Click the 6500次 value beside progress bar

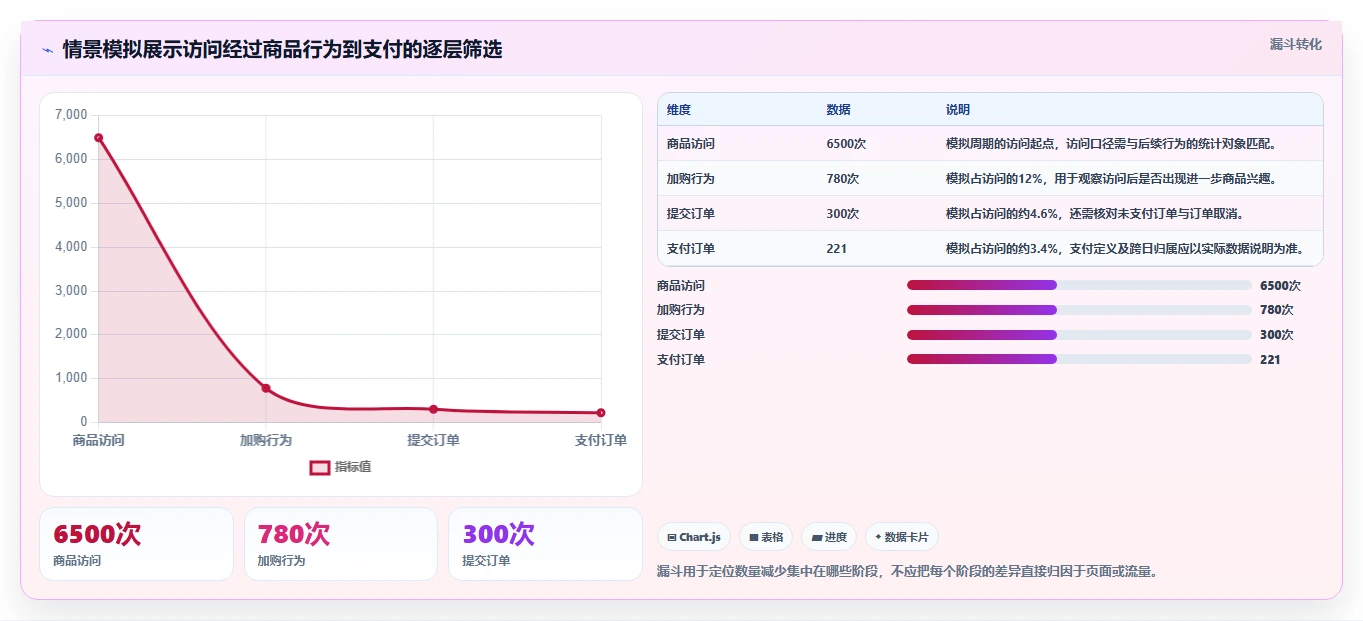coord(1280,286)
